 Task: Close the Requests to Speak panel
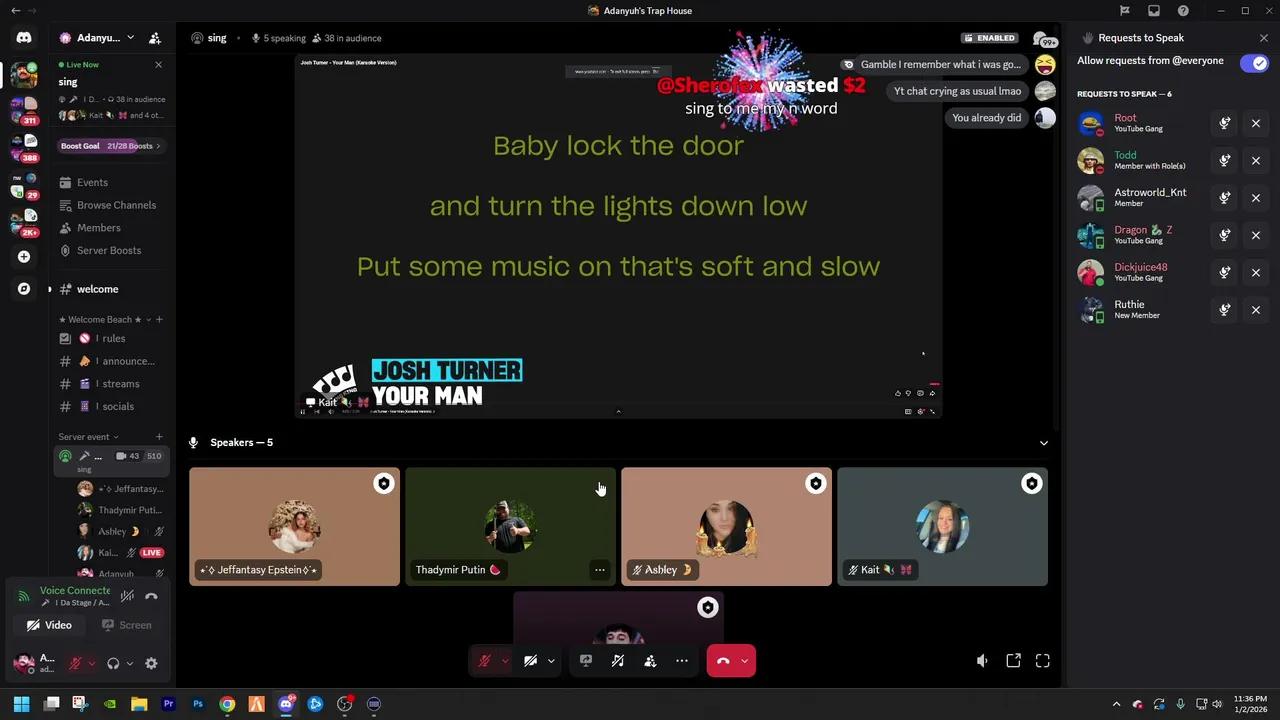[x=1264, y=38]
